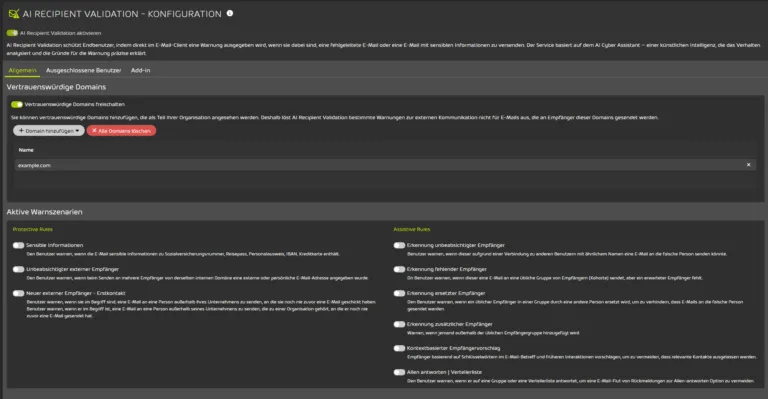Turn on Unbeabsichtigter externer Empfänger rule
Image resolution: width=768 pixels, height=399 pixels.
click(19, 269)
